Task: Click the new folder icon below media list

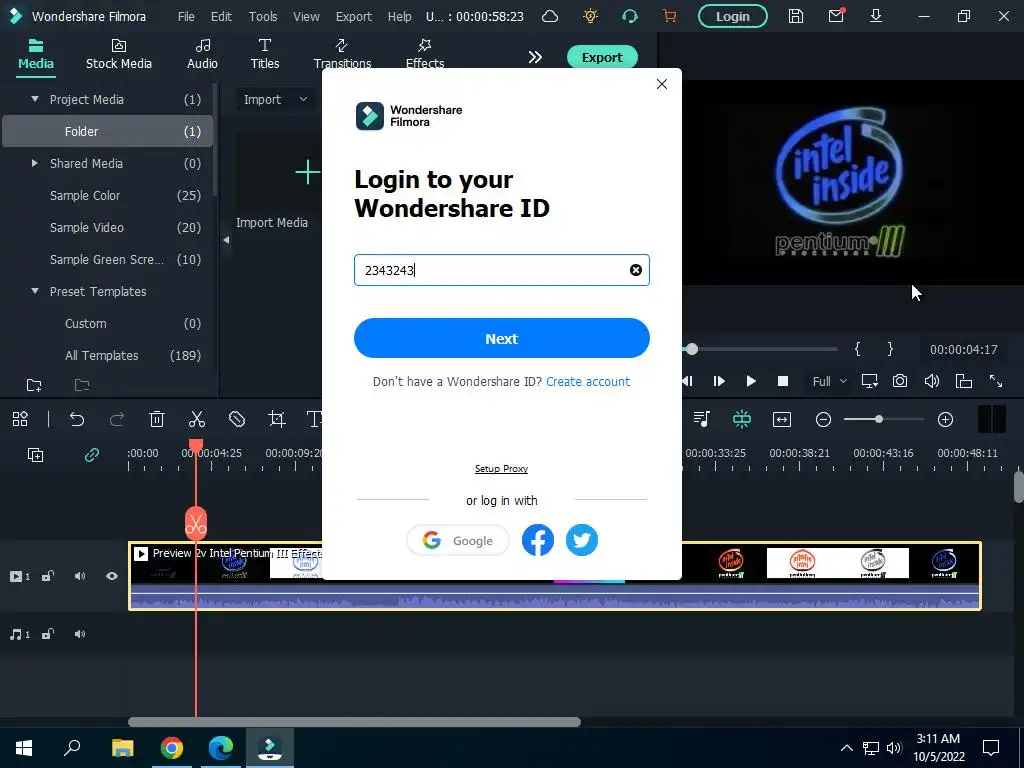Action: (34, 385)
